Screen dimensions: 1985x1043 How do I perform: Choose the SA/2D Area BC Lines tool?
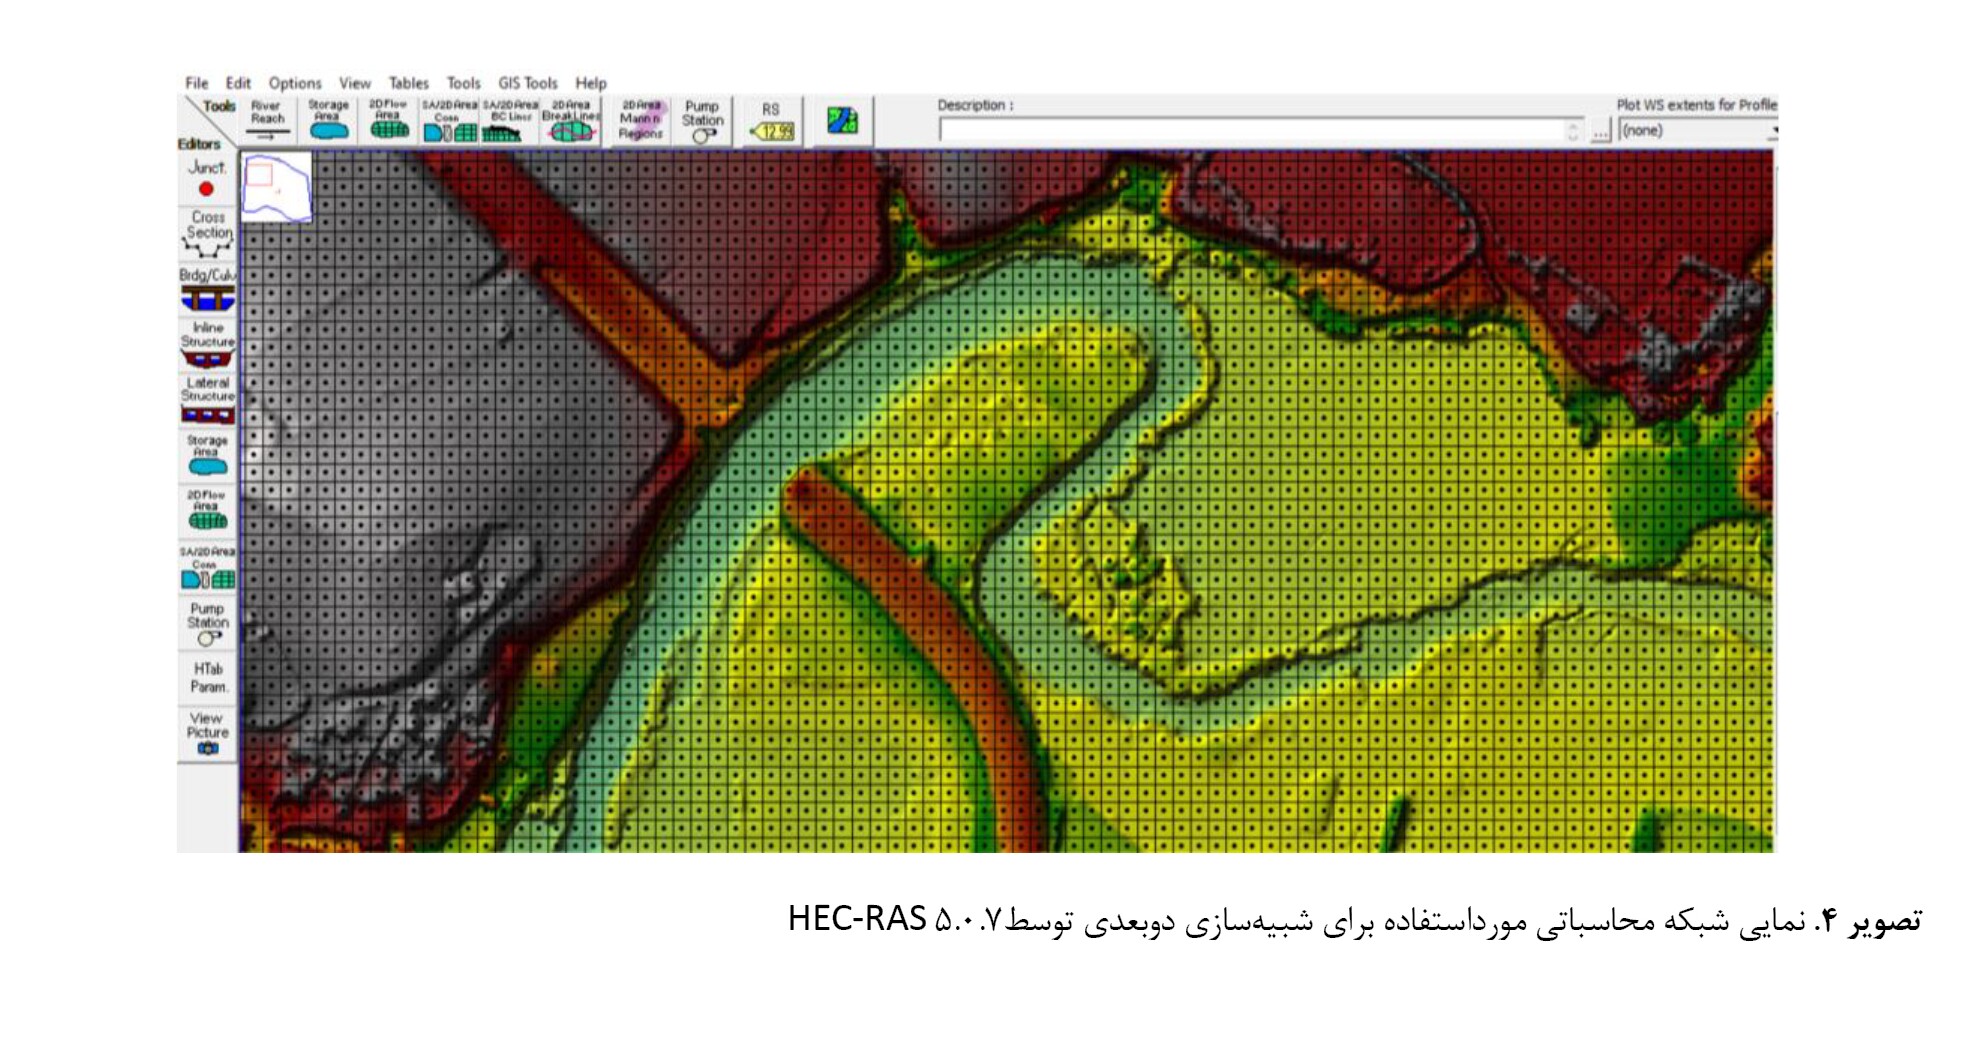click(510, 120)
